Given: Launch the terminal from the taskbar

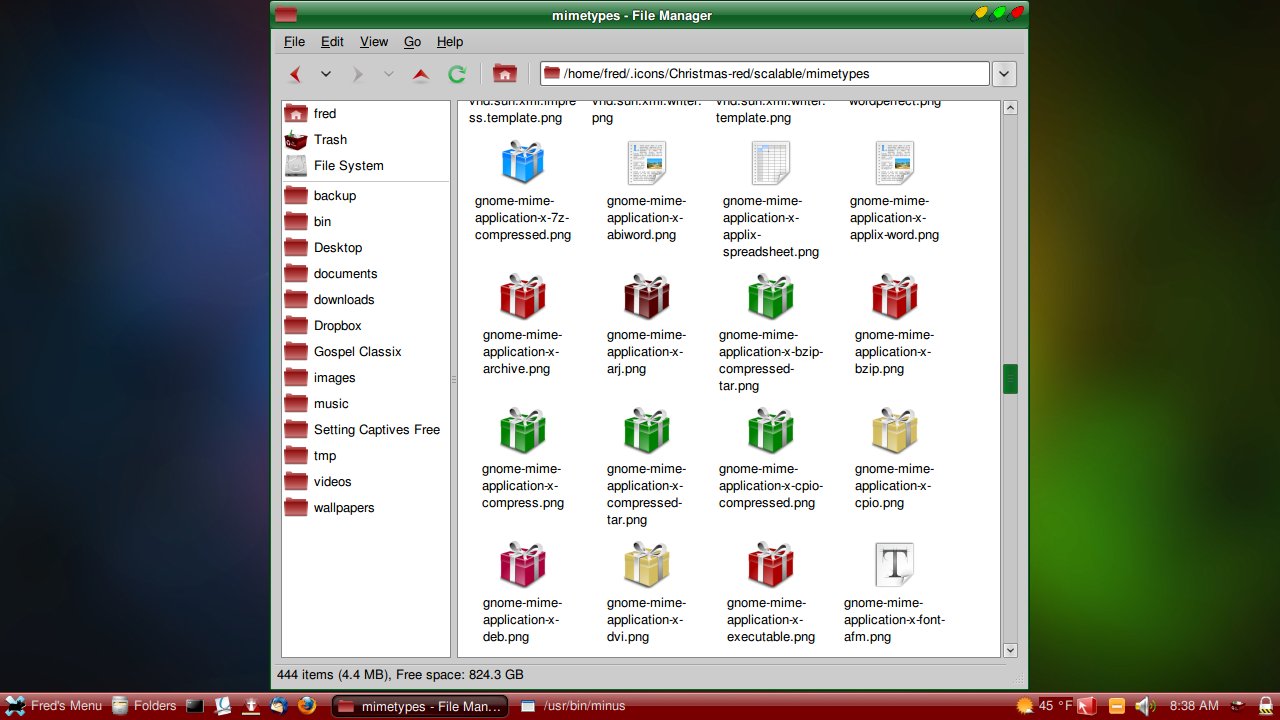Looking at the screenshot, I should (195, 706).
